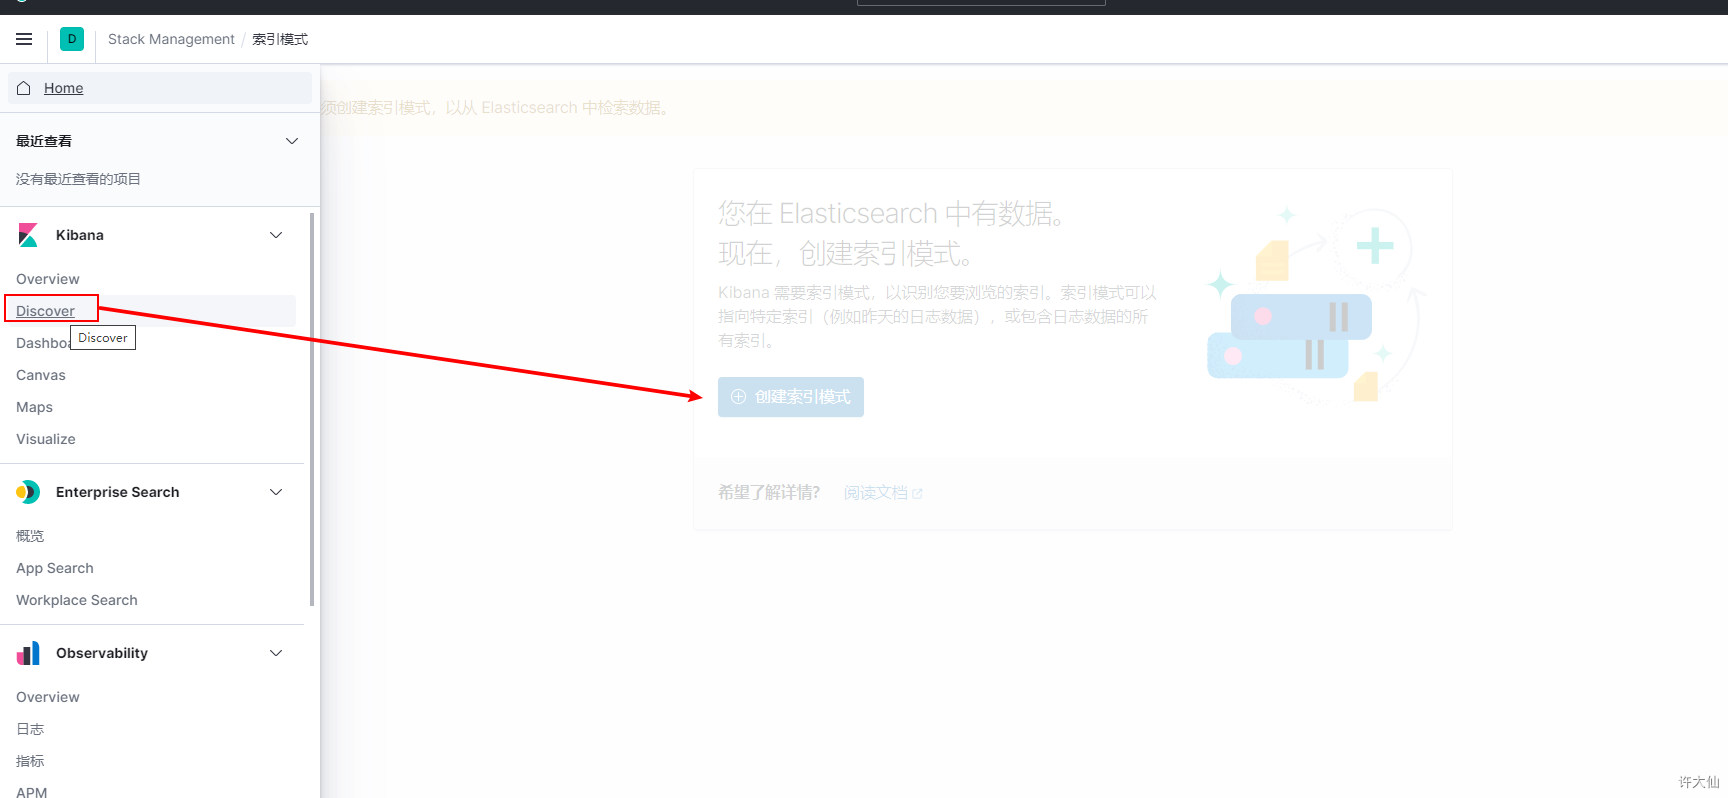The height and width of the screenshot is (798, 1728).
Task: Click the Enterprise Search heading text
Action: [x=118, y=492]
